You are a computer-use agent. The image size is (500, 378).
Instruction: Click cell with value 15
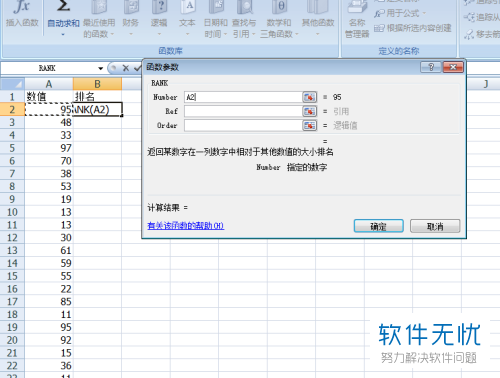coord(49,353)
